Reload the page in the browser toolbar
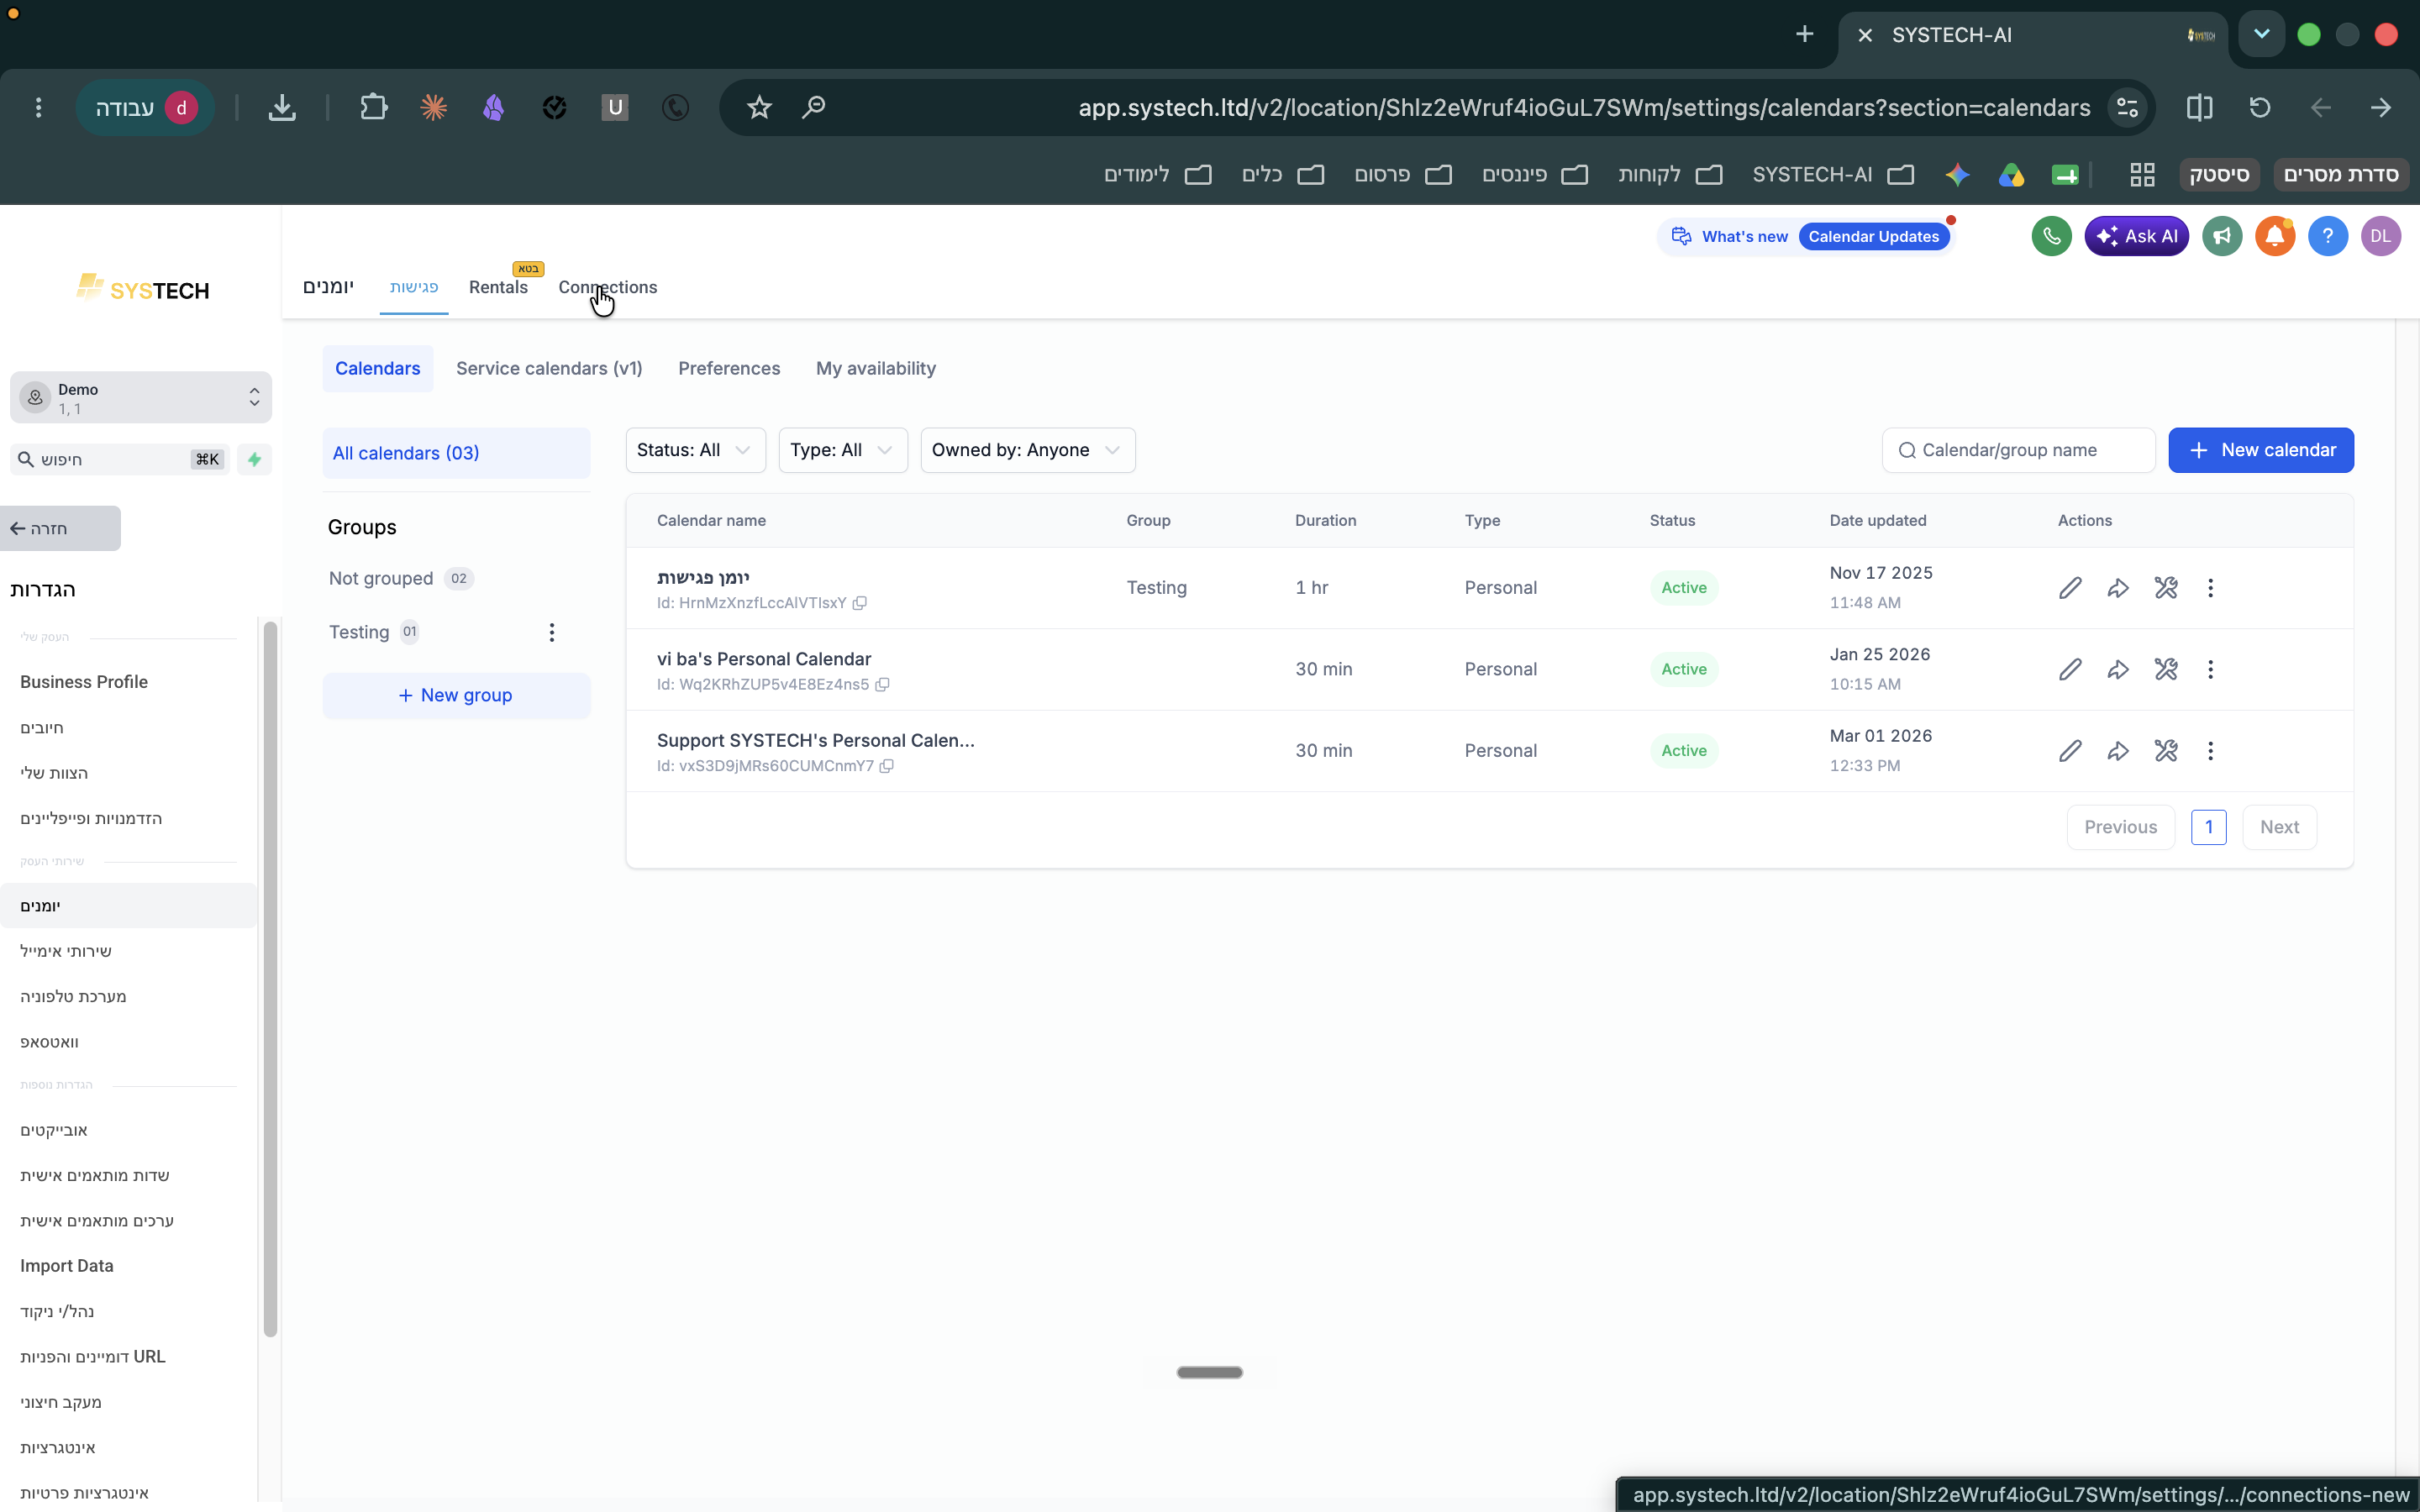This screenshot has height=1512, width=2420. point(2260,107)
